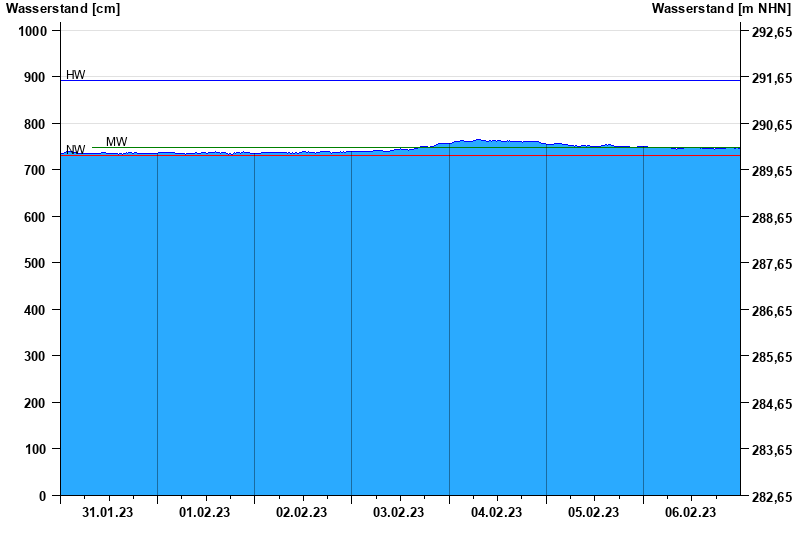Click the right axis title Wasserstand [m NHN]
800x550 pixels.
[x=722, y=9]
